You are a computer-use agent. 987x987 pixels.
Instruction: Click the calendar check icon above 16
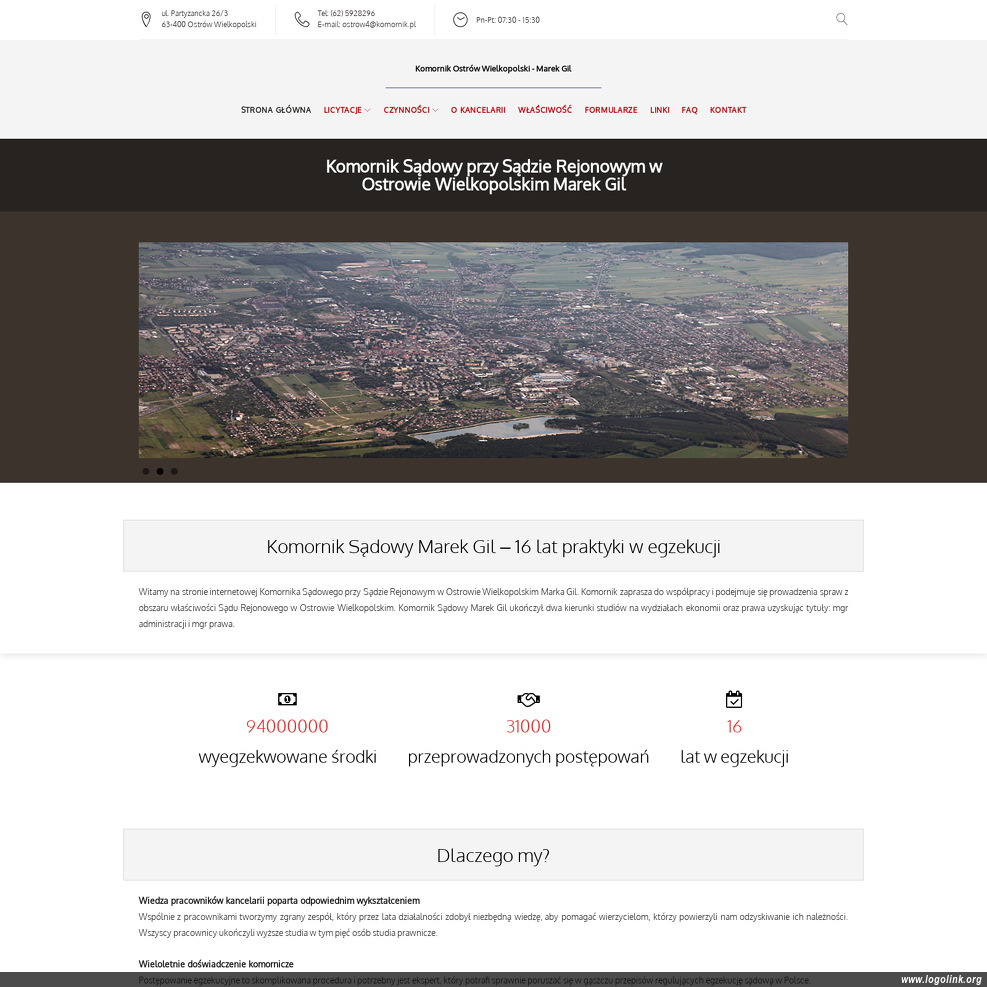(734, 699)
